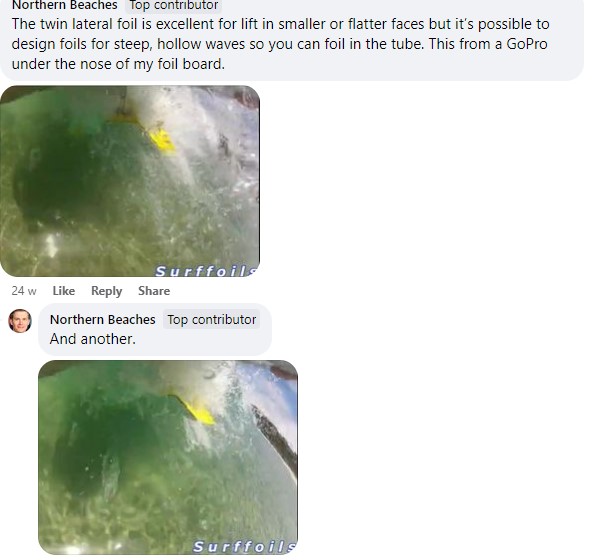The height and width of the screenshot is (560, 606).
Task: Click the dark board edge in second photo
Action: [x=275, y=437]
